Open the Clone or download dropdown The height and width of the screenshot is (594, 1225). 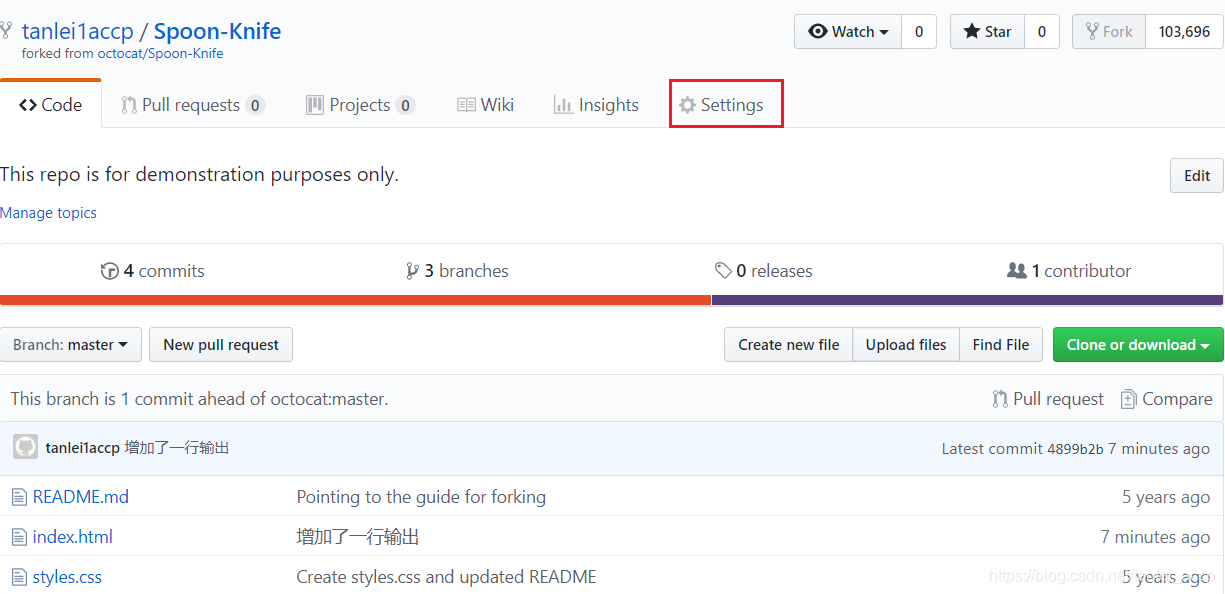1138,345
